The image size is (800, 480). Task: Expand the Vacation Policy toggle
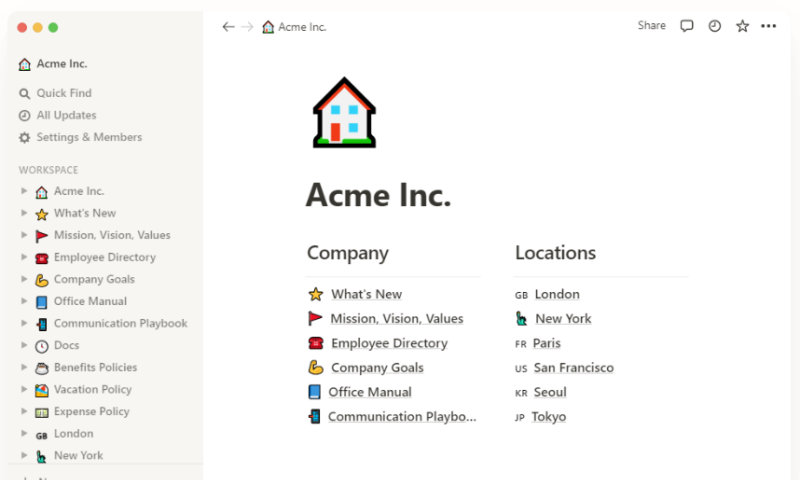[x=23, y=389]
